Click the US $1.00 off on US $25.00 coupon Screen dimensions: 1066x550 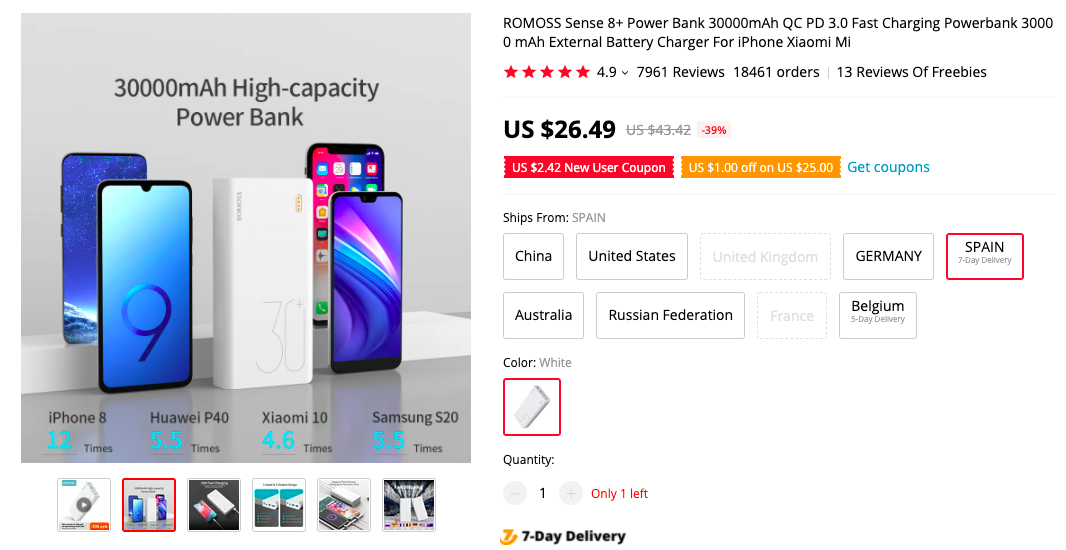tap(760, 167)
